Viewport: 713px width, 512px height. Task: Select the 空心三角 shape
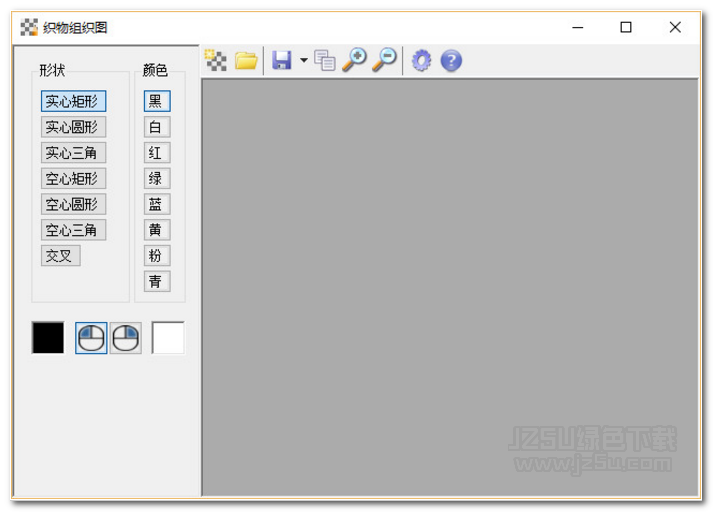click(x=74, y=230)
